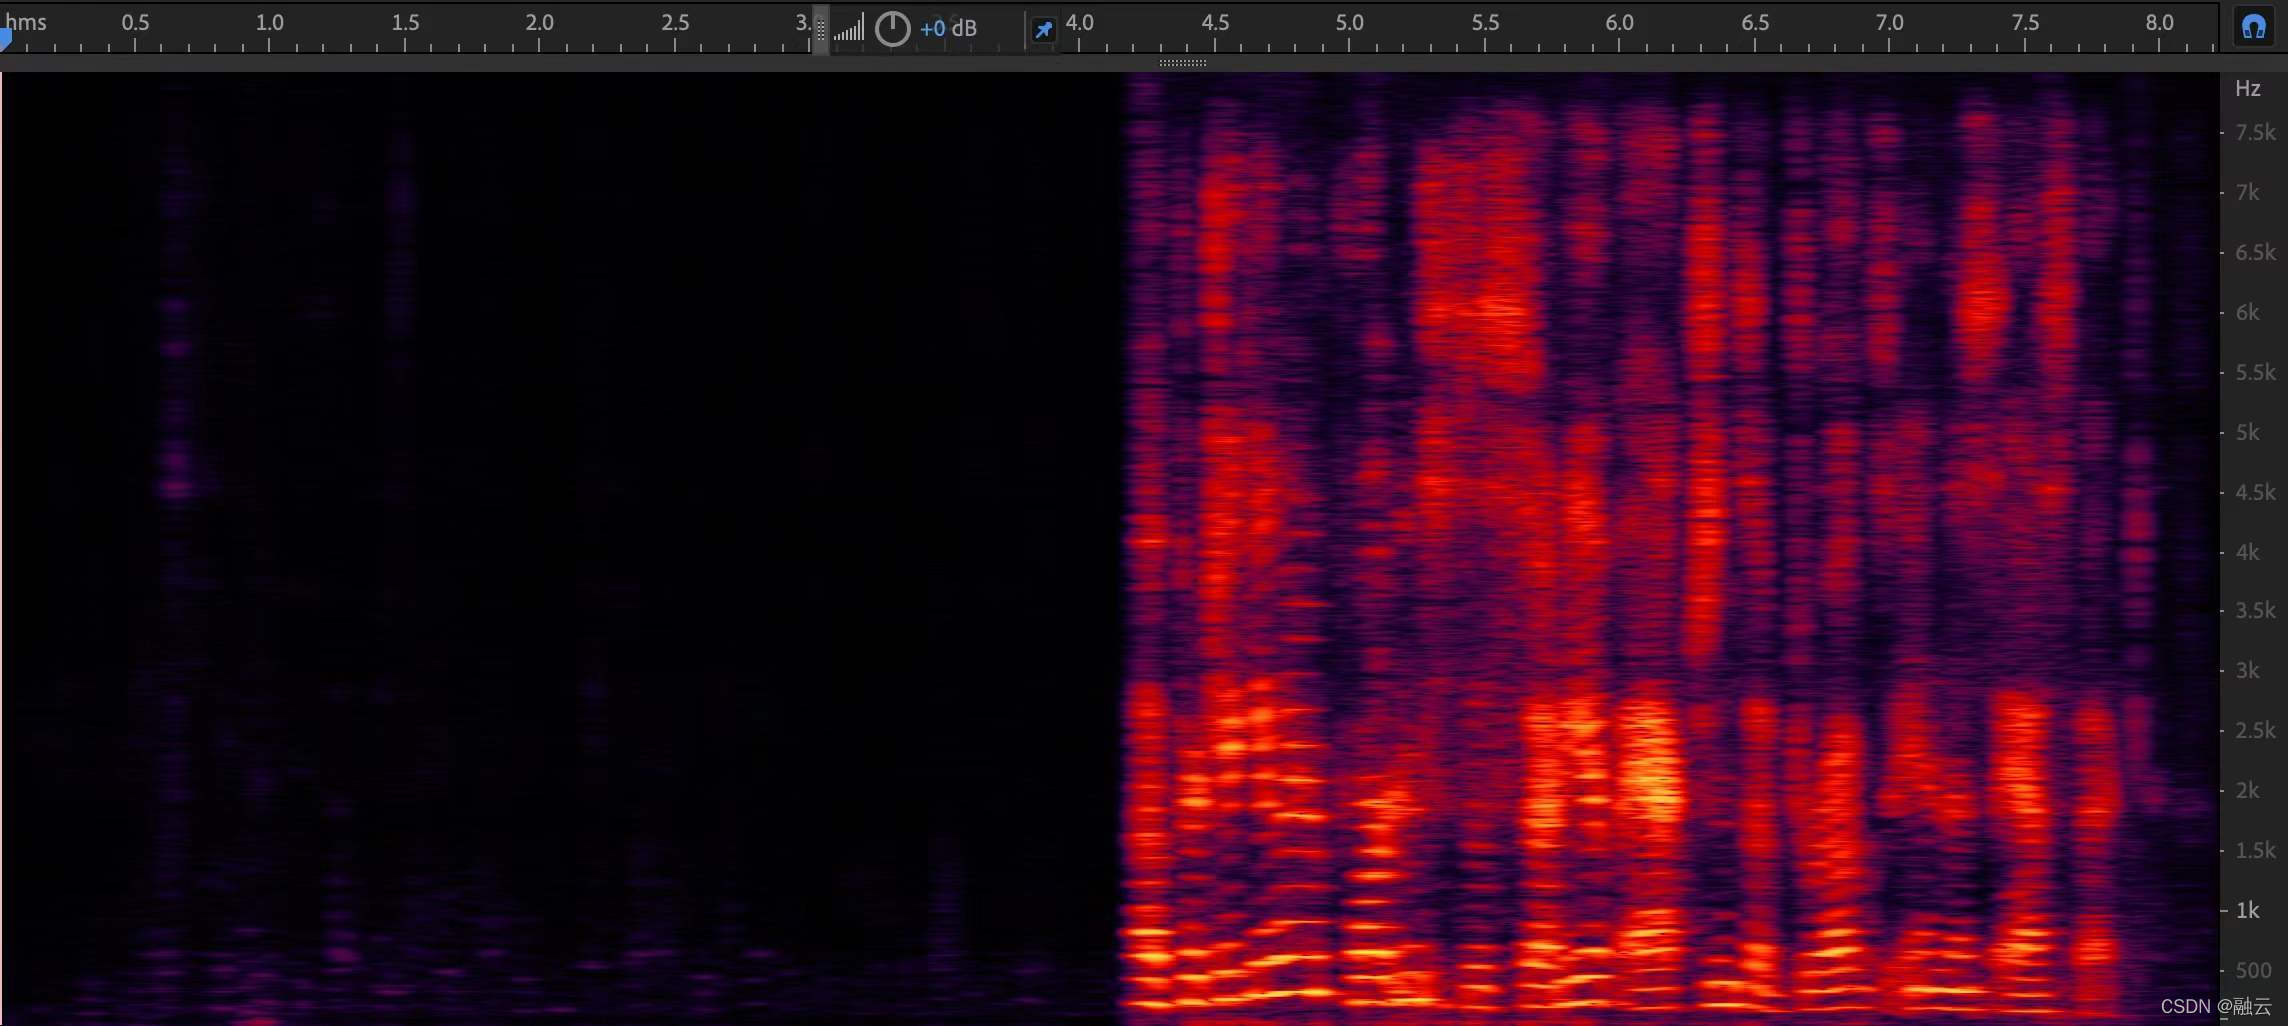Click the 6.5 mark on time ruler
Image resolution: width=2288 pixels, height=1026 pixels.
[x=1754, y=22]
